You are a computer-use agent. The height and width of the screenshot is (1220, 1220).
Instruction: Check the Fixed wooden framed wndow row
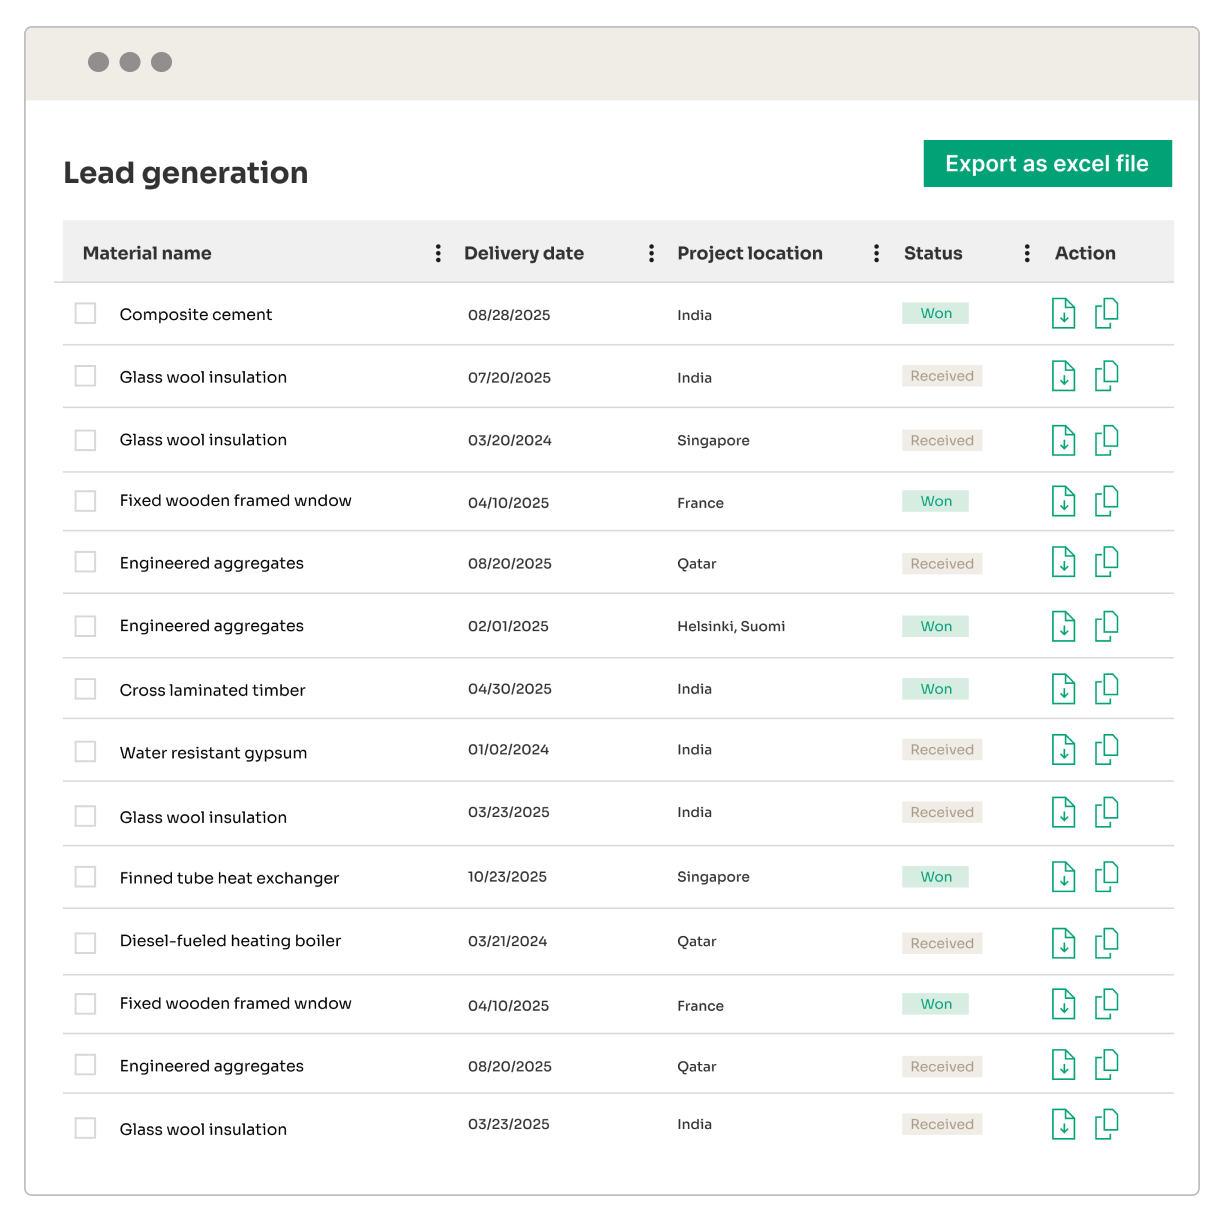click(85, 501)
